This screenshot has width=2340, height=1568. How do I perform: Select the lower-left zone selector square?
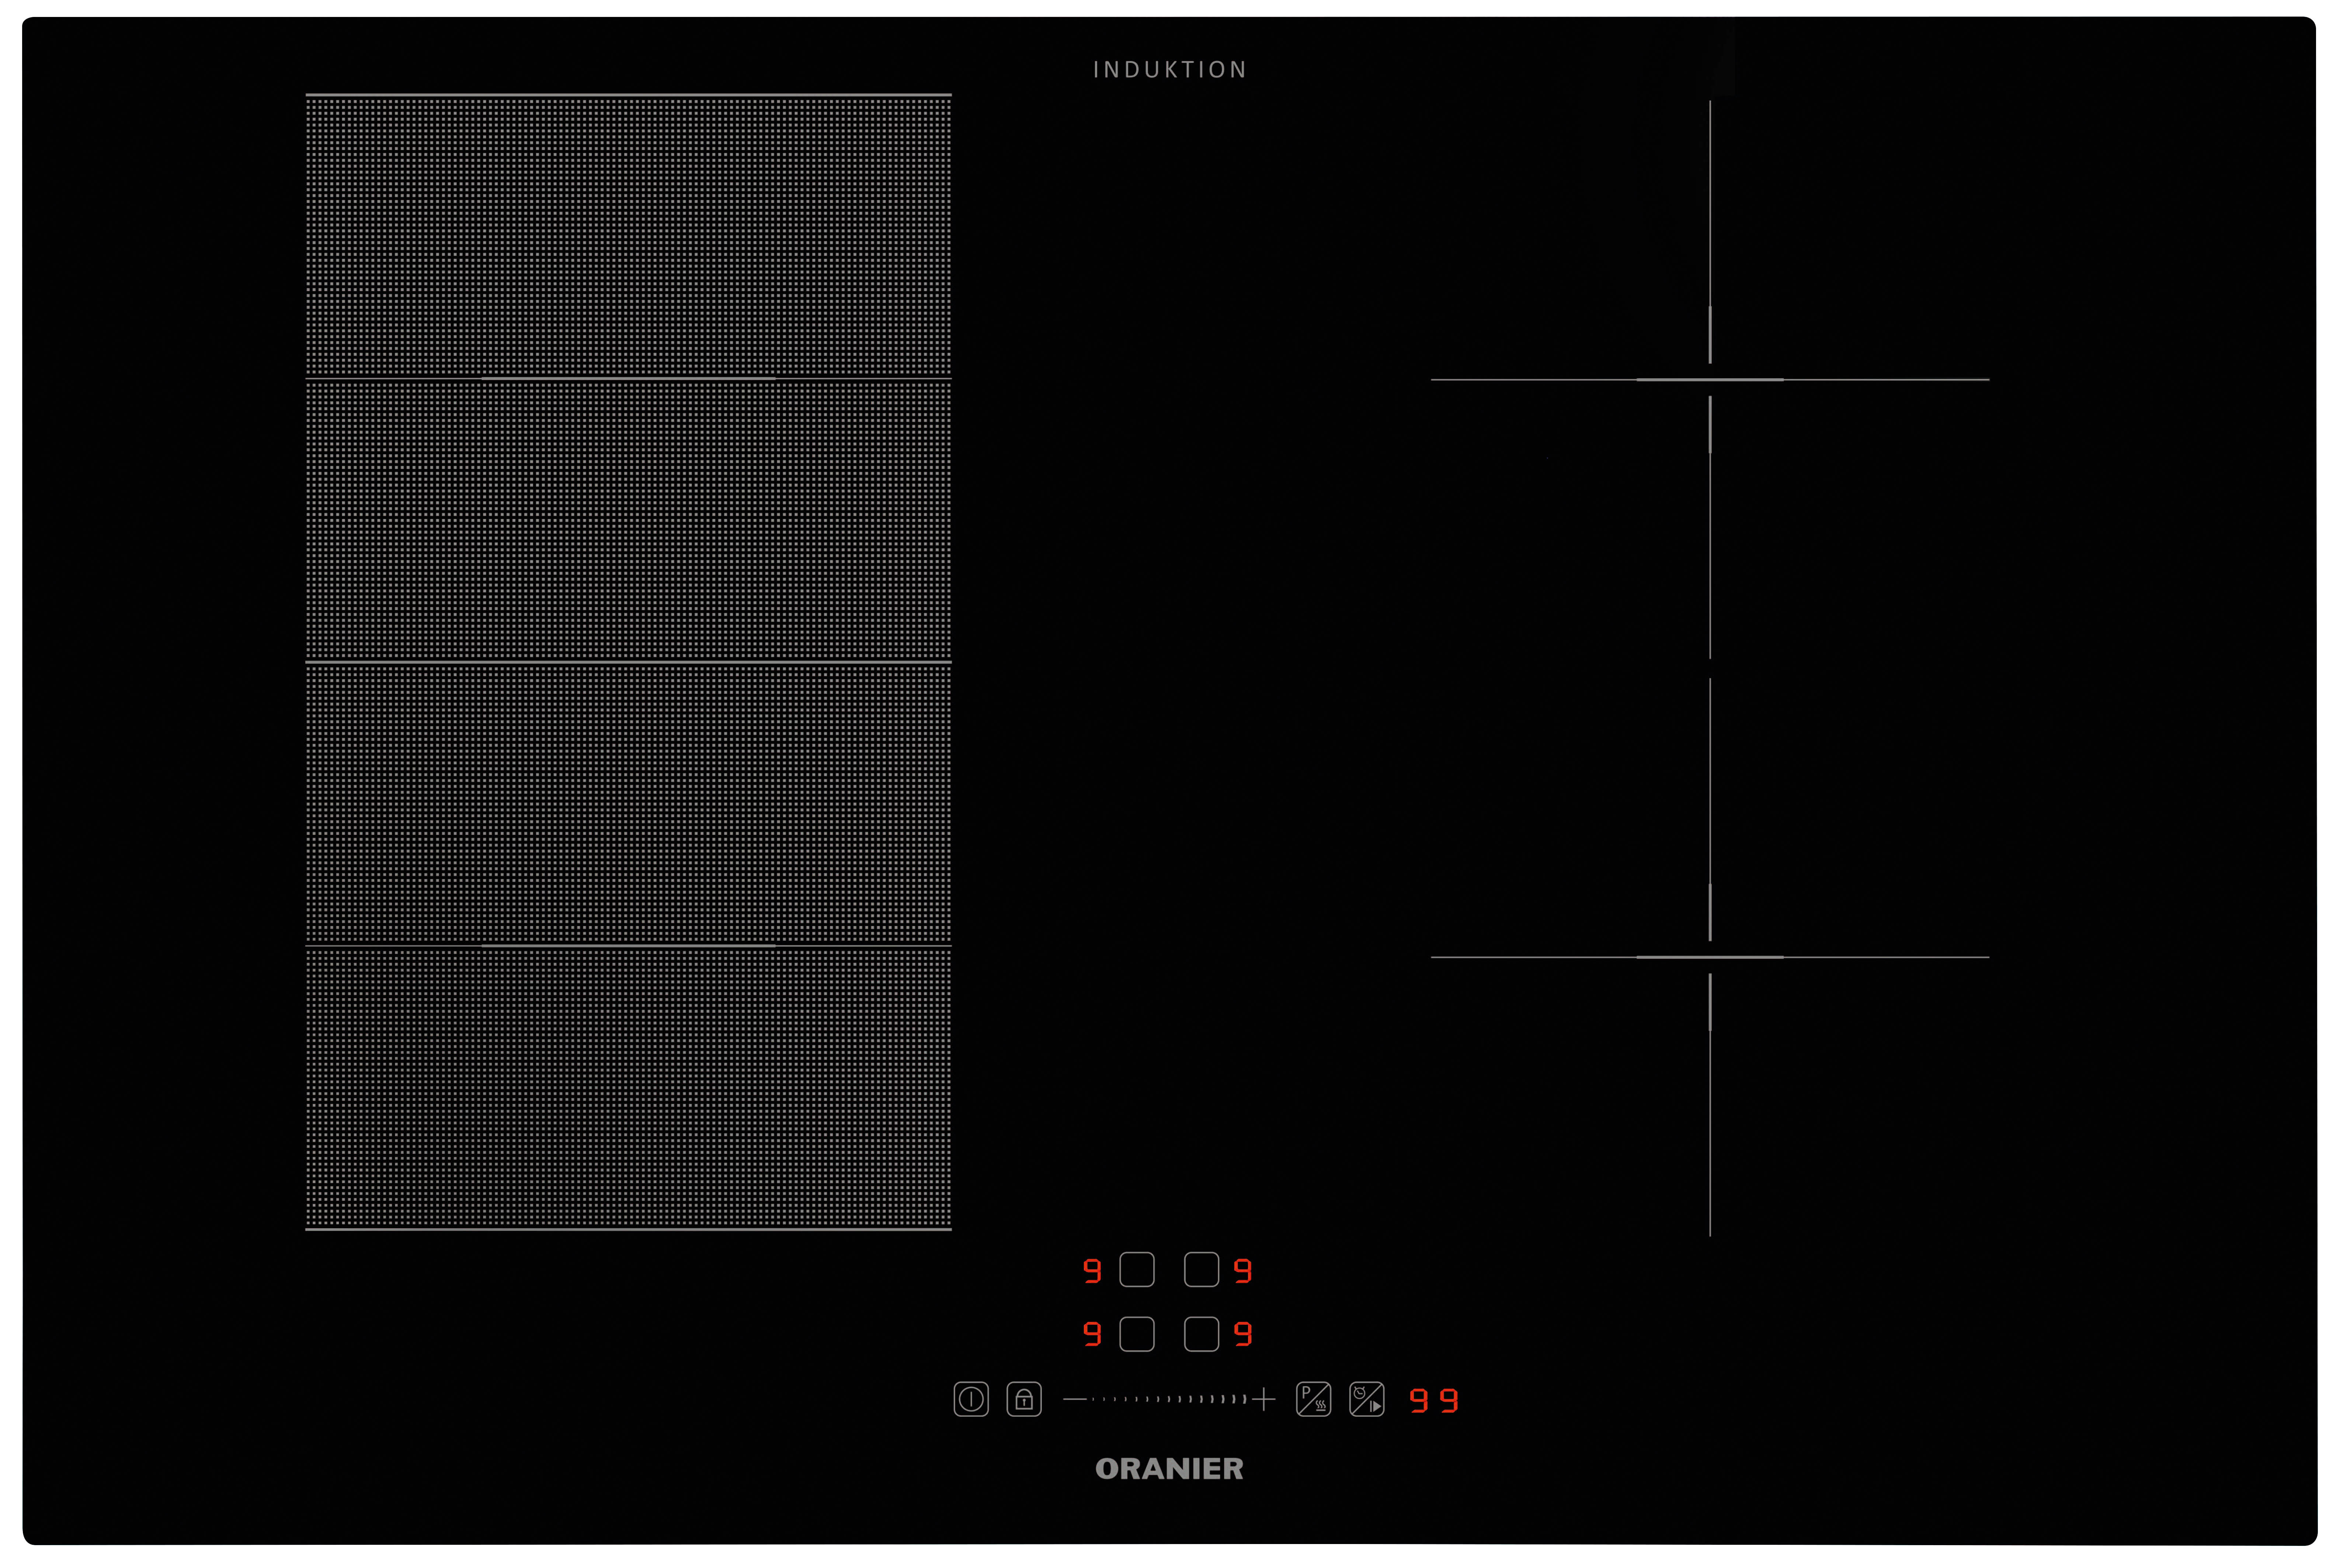[1137, 1334]
